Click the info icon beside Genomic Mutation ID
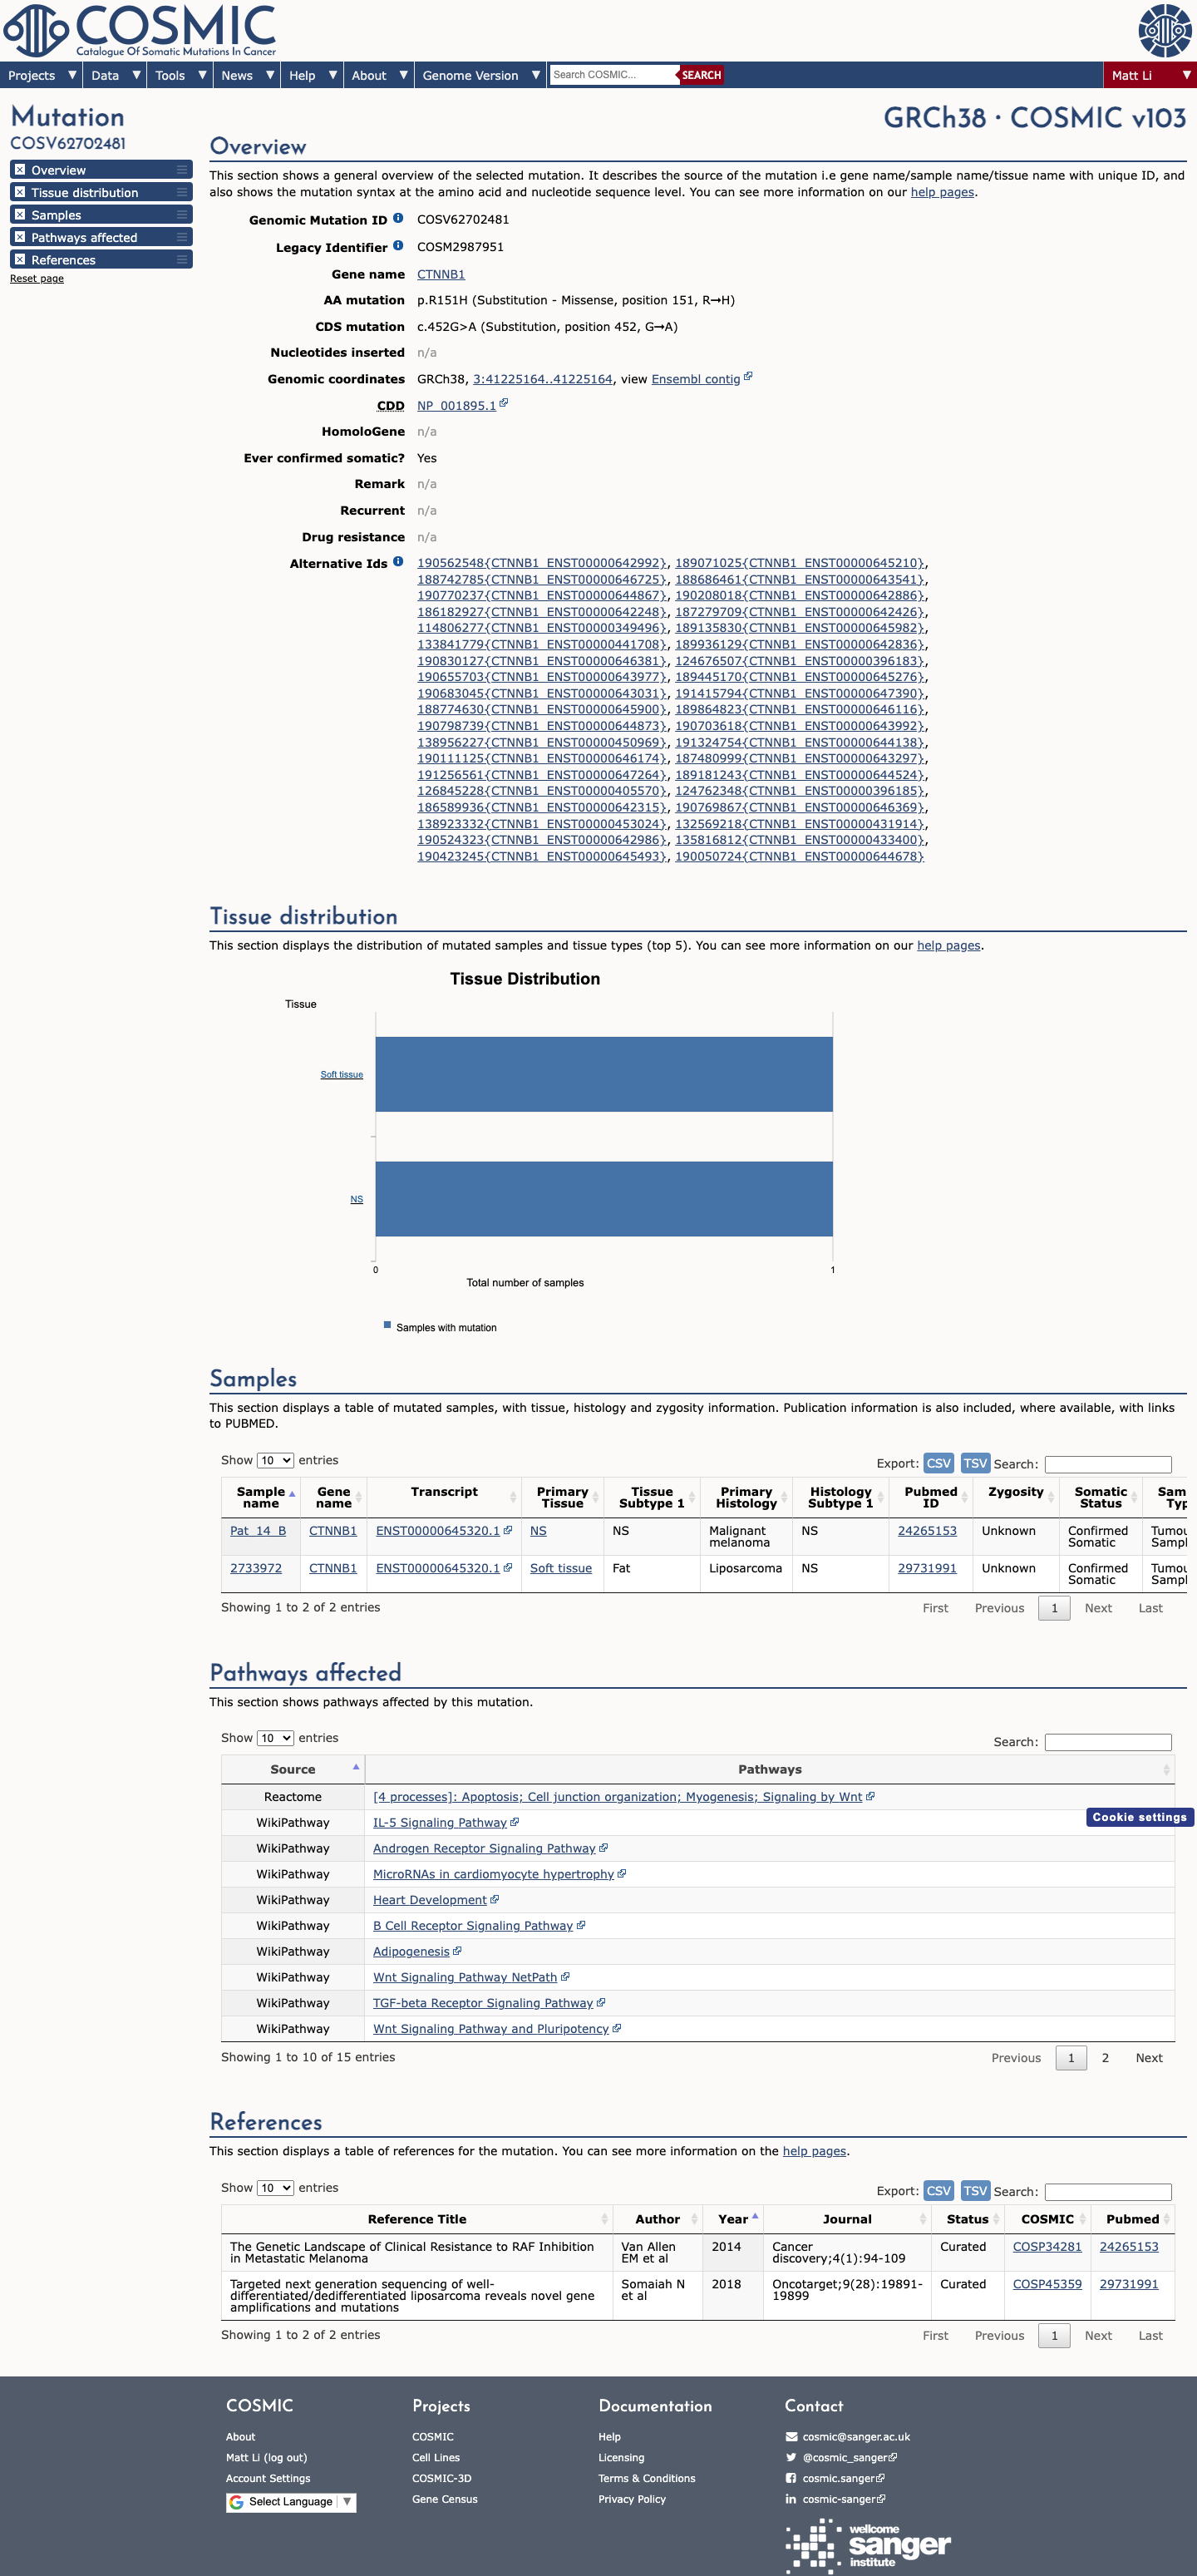This screenshot has width=1197, height=2576. pos(398,218)
